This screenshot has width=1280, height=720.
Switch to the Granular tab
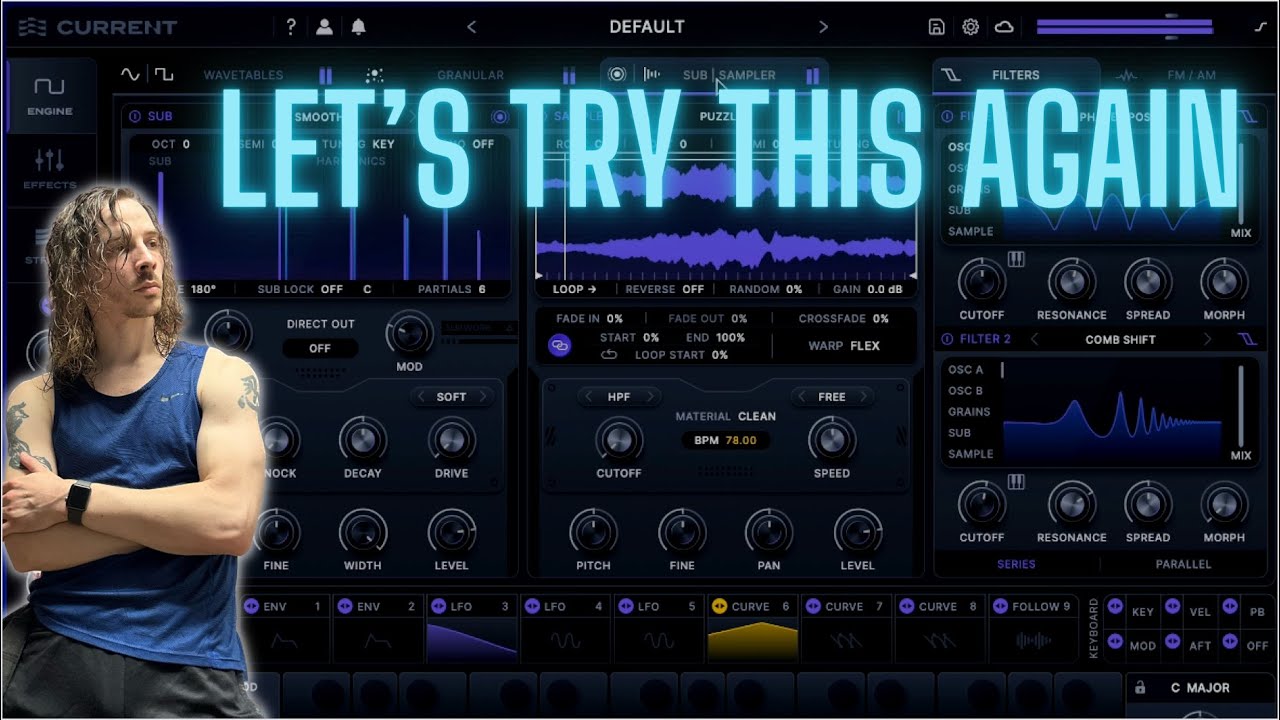click(470, 75)
